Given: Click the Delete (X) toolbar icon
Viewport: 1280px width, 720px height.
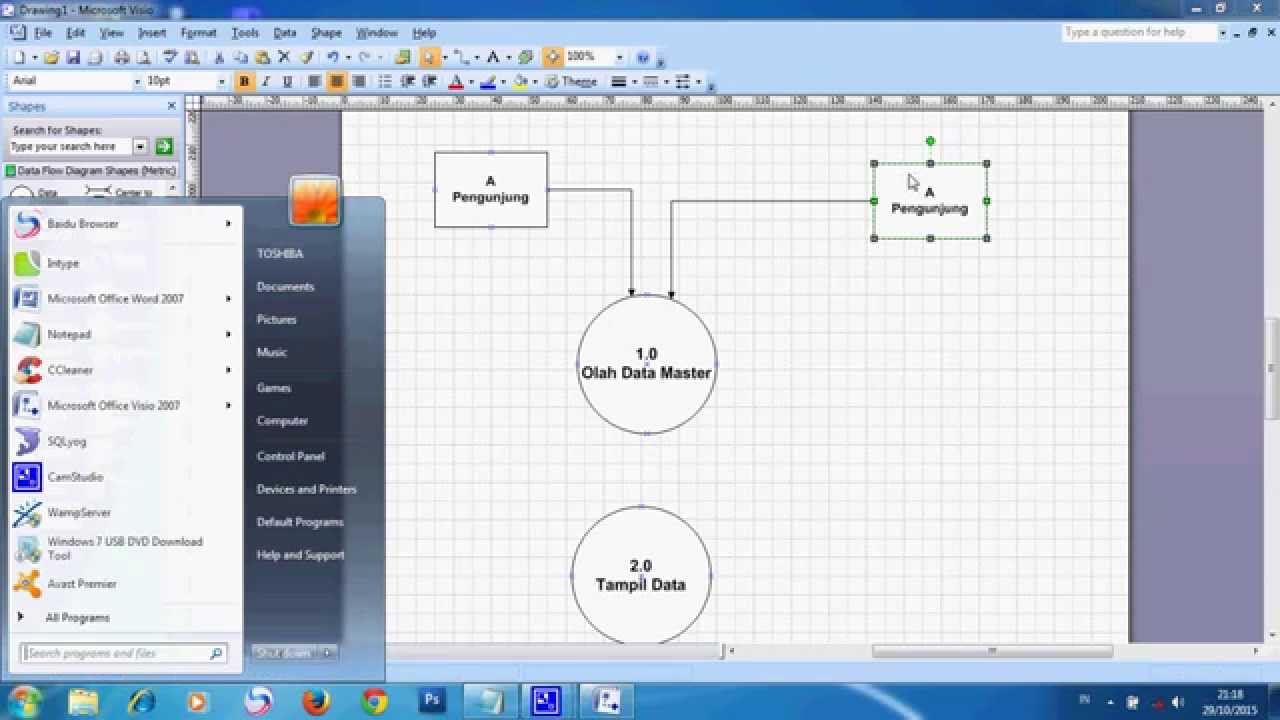Looking at the screenshot, I should (x=284, y=57).
